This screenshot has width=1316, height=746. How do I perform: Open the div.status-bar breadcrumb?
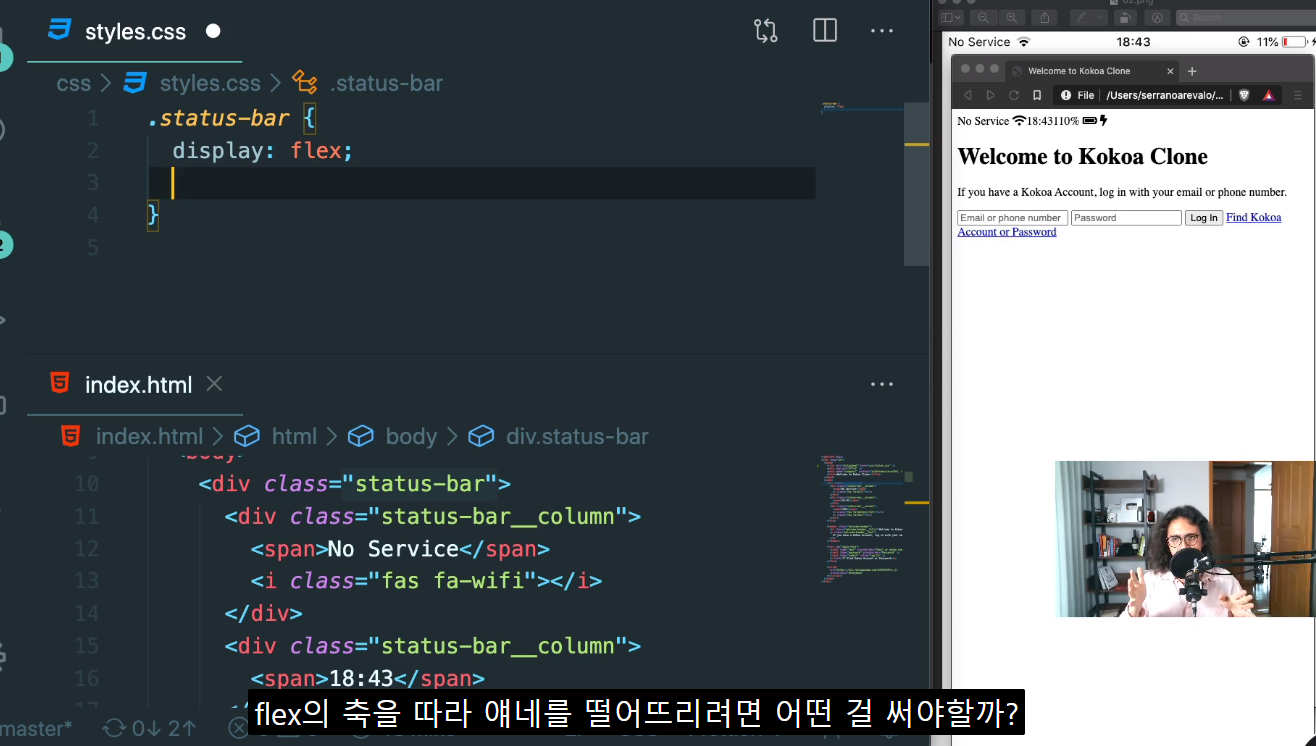pos(558,437)
